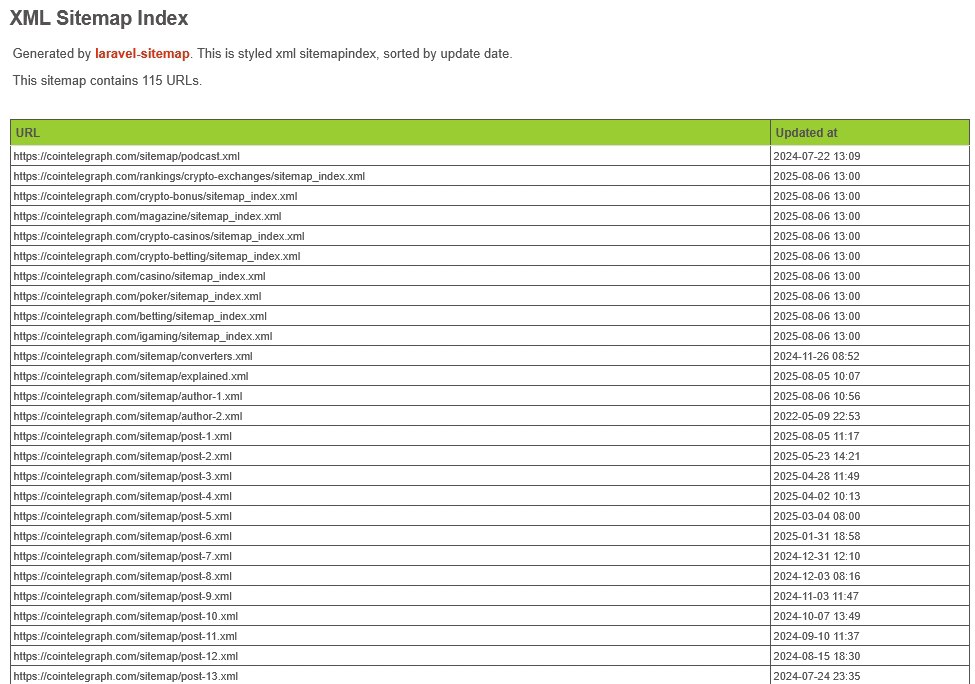Open the sitemap/post-12.xml link
The image size is (975, 684).
[126, 655]
